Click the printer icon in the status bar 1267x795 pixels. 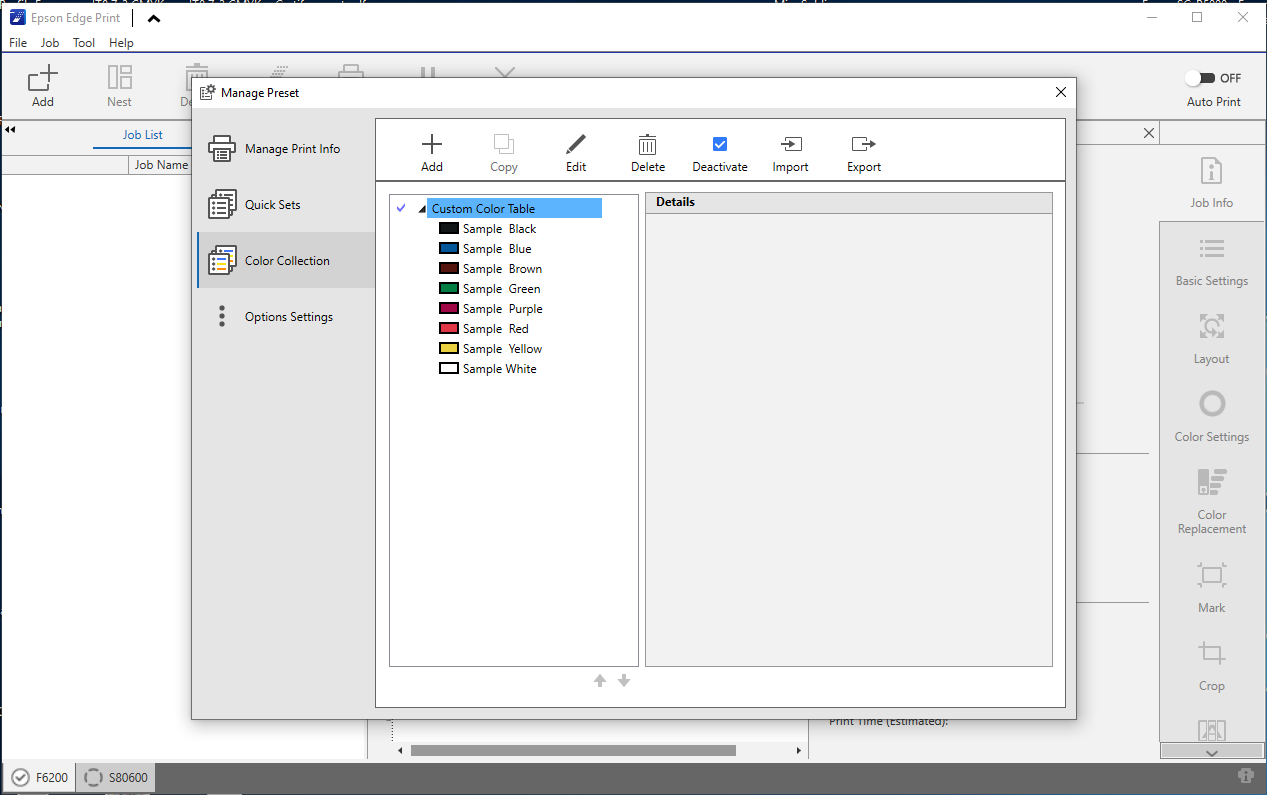[1246, 776]
